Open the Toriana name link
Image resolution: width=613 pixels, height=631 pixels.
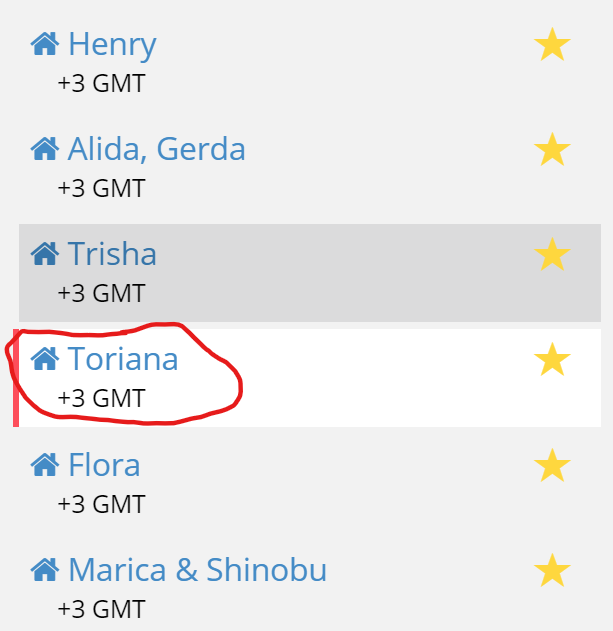[123, 359]
